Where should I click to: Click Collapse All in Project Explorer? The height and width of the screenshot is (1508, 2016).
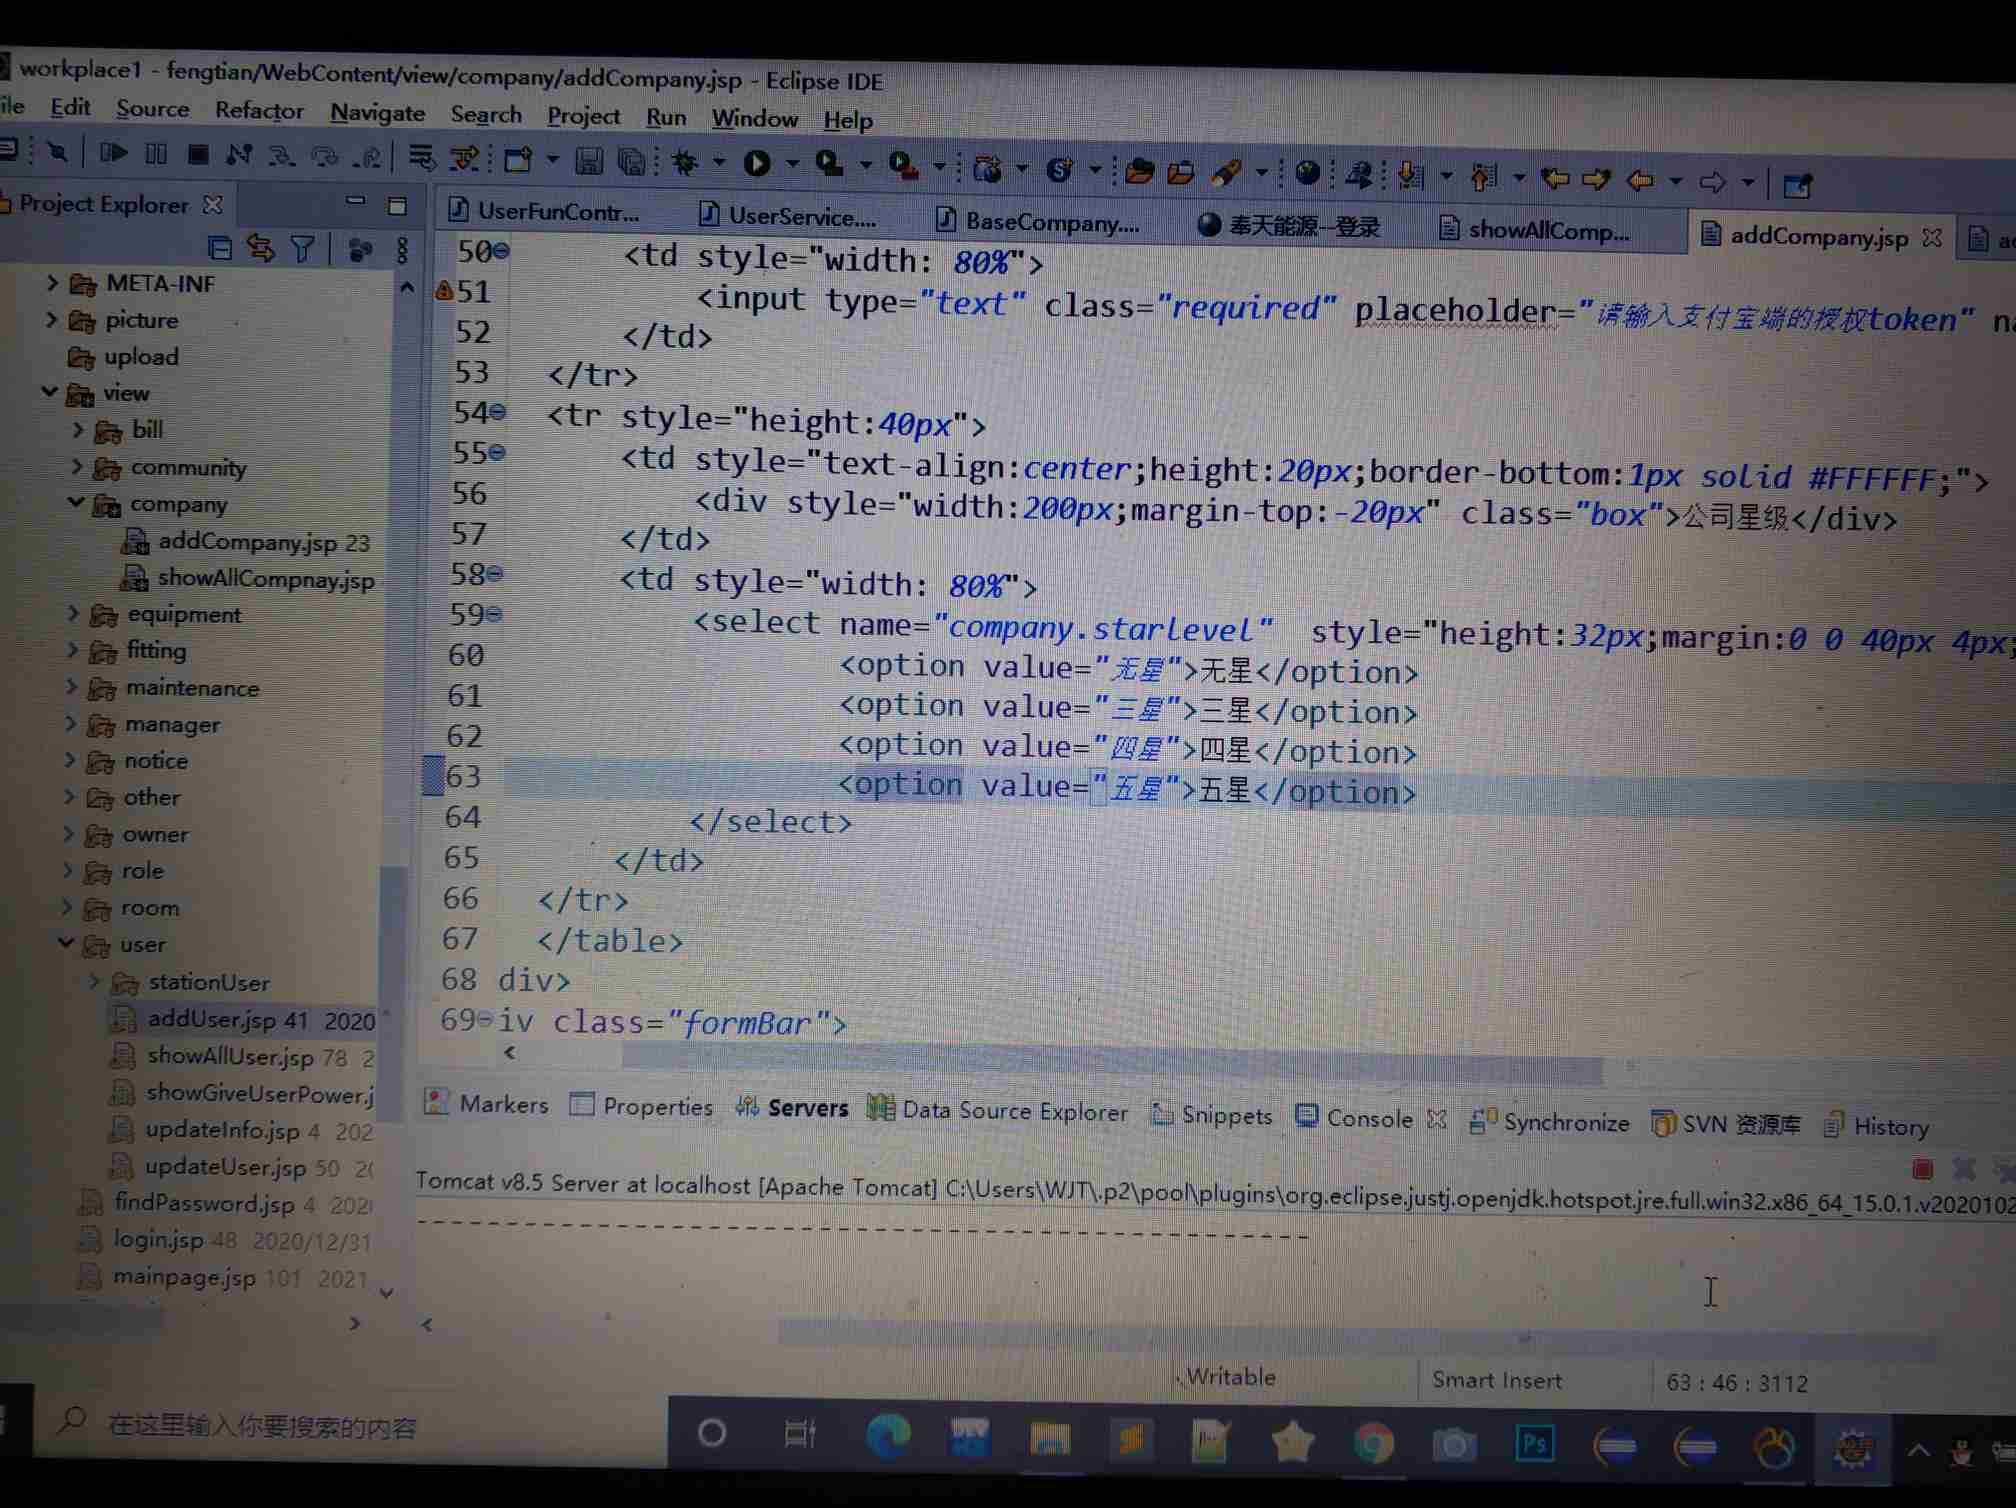(220, 247)
